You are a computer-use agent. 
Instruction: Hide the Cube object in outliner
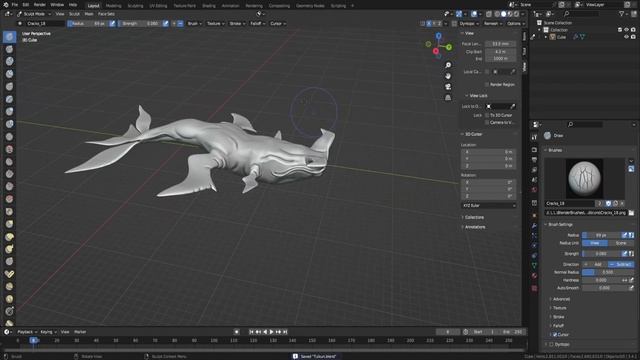626,37
